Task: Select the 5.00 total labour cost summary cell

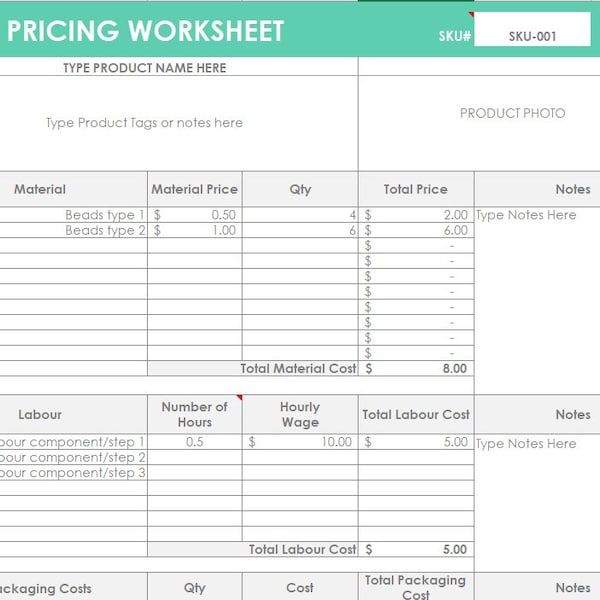Action: coord(416,549)
